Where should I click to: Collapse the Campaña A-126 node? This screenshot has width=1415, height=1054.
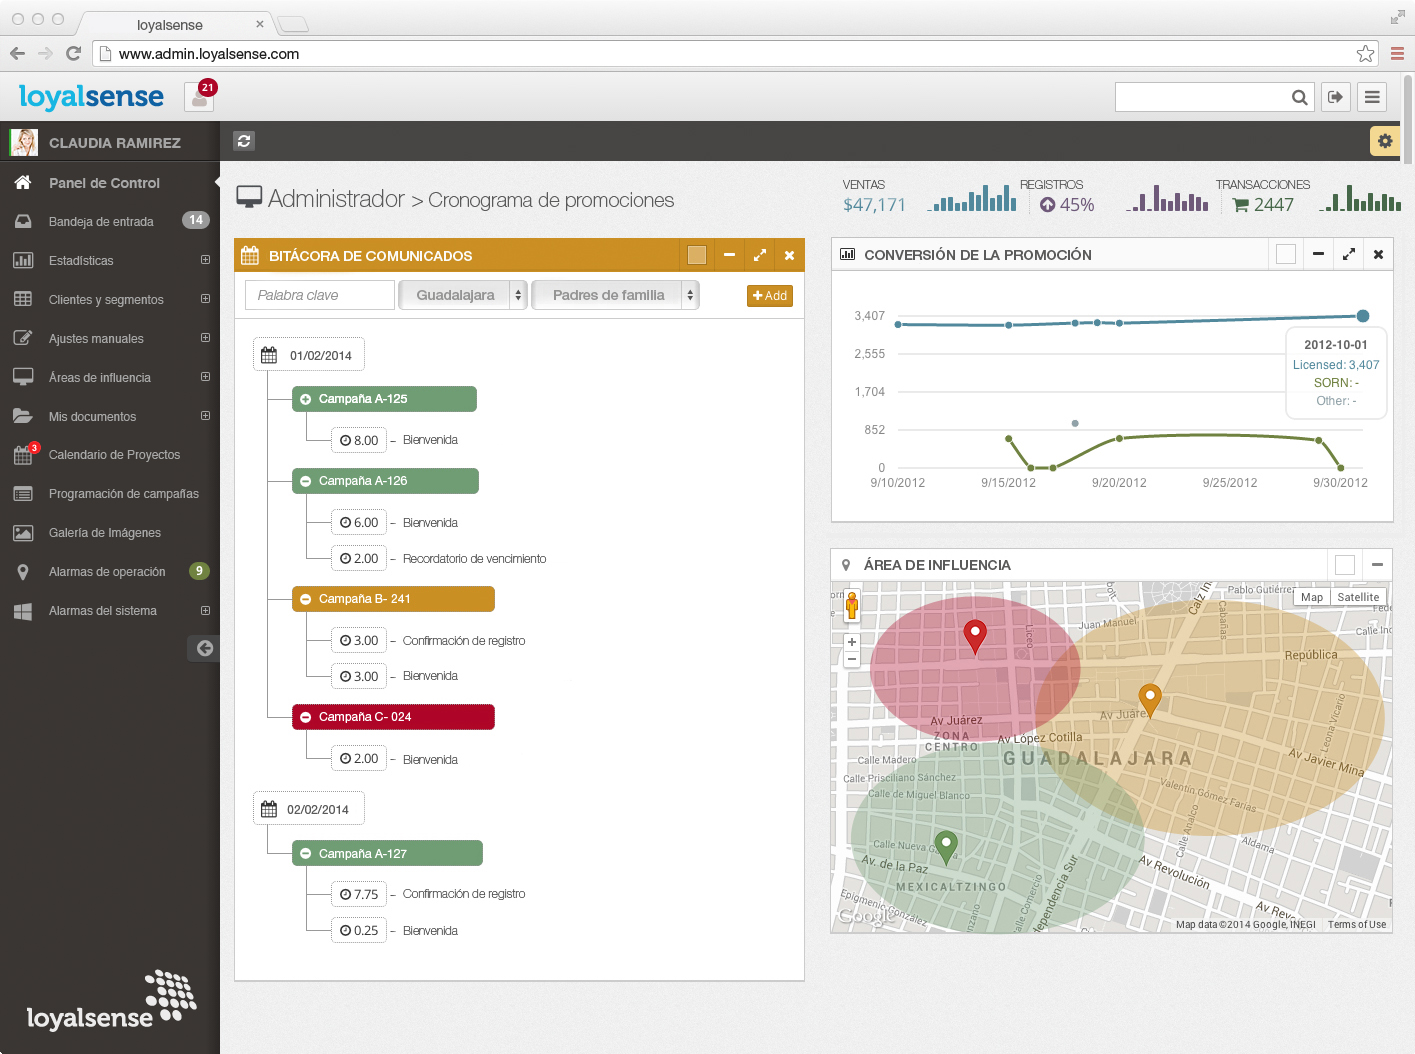tap(306, 481)
